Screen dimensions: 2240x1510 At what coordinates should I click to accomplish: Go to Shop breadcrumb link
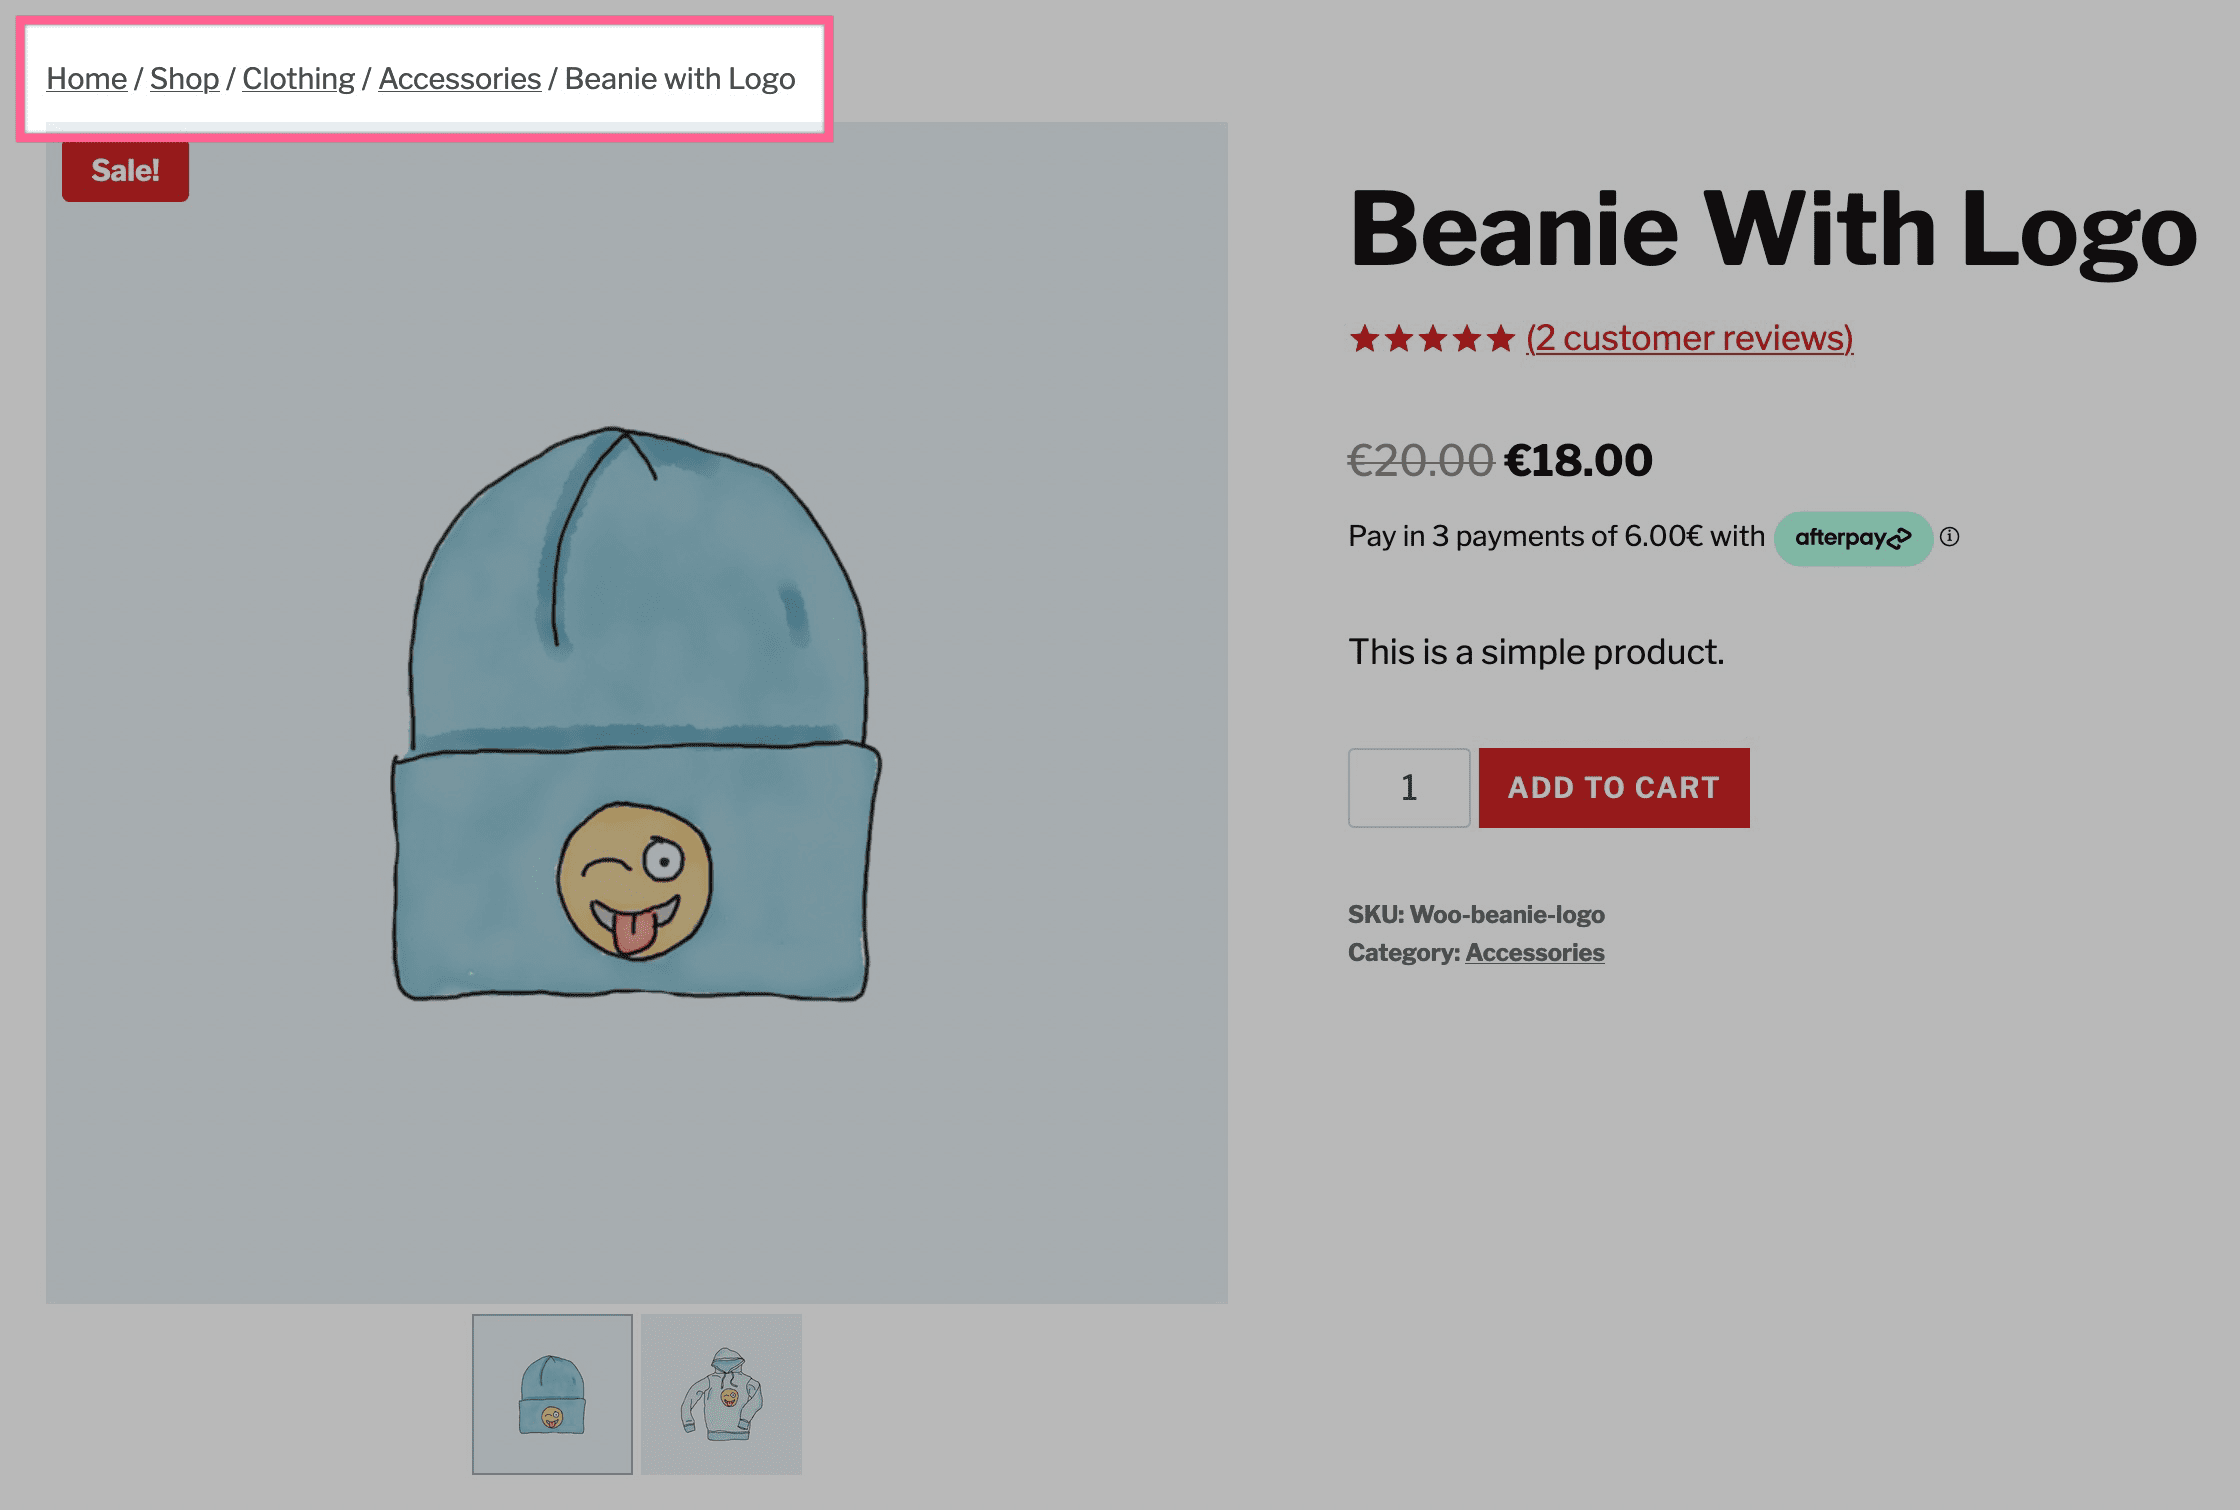tap(184, 79)
